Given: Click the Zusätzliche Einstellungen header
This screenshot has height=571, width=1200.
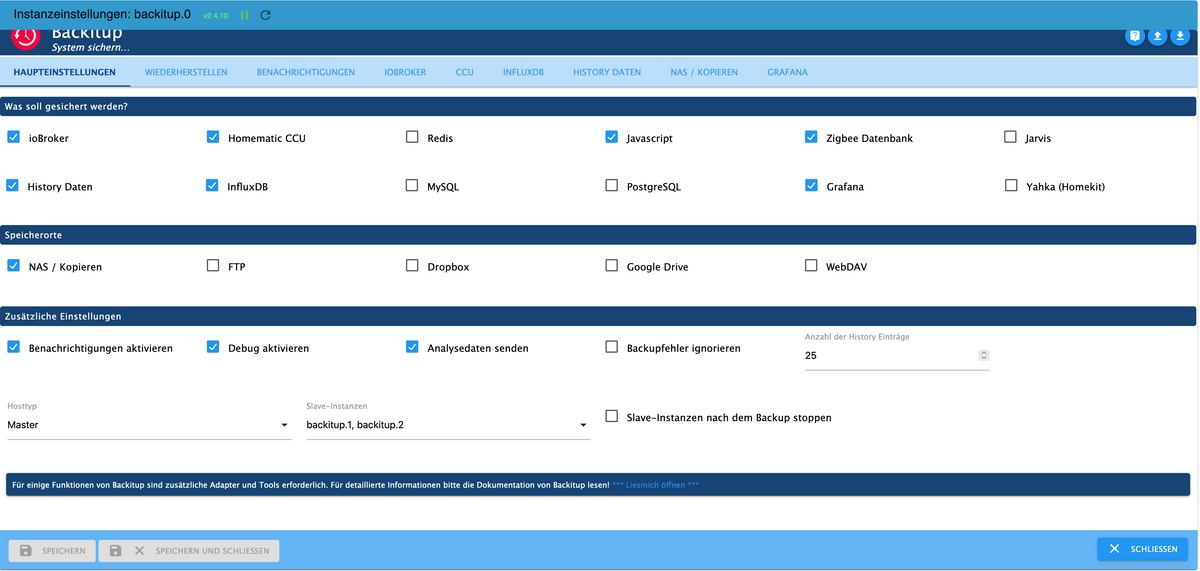Looking at the screenshot, I should pyautogui.click(x=598, y=316).
